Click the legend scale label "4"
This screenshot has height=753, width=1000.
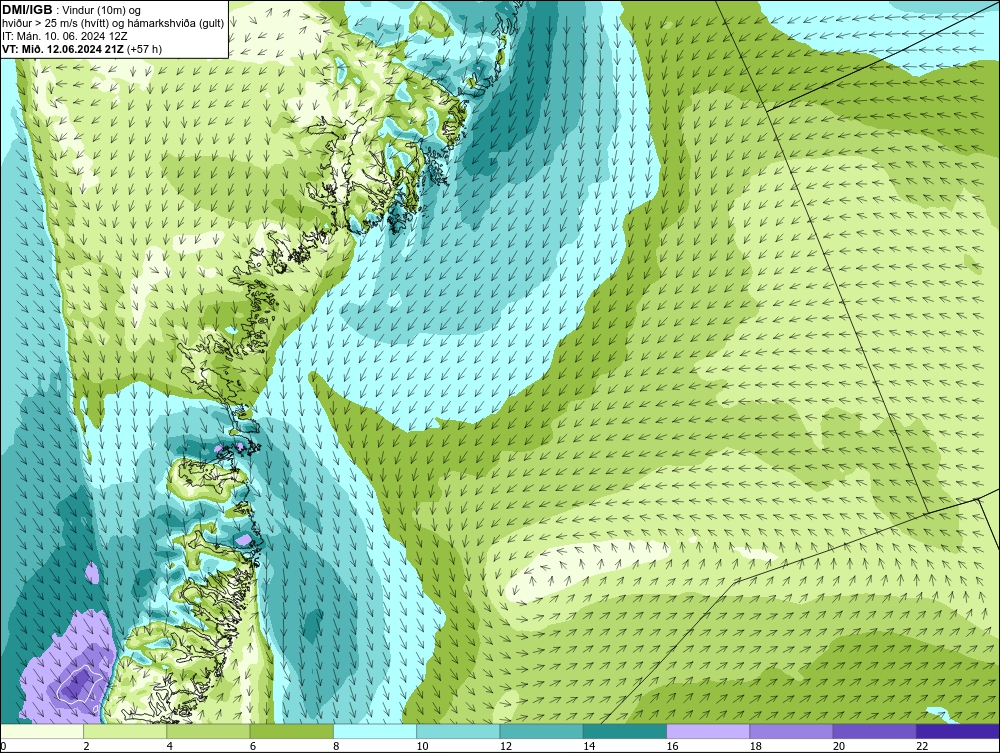pos(170,746)
